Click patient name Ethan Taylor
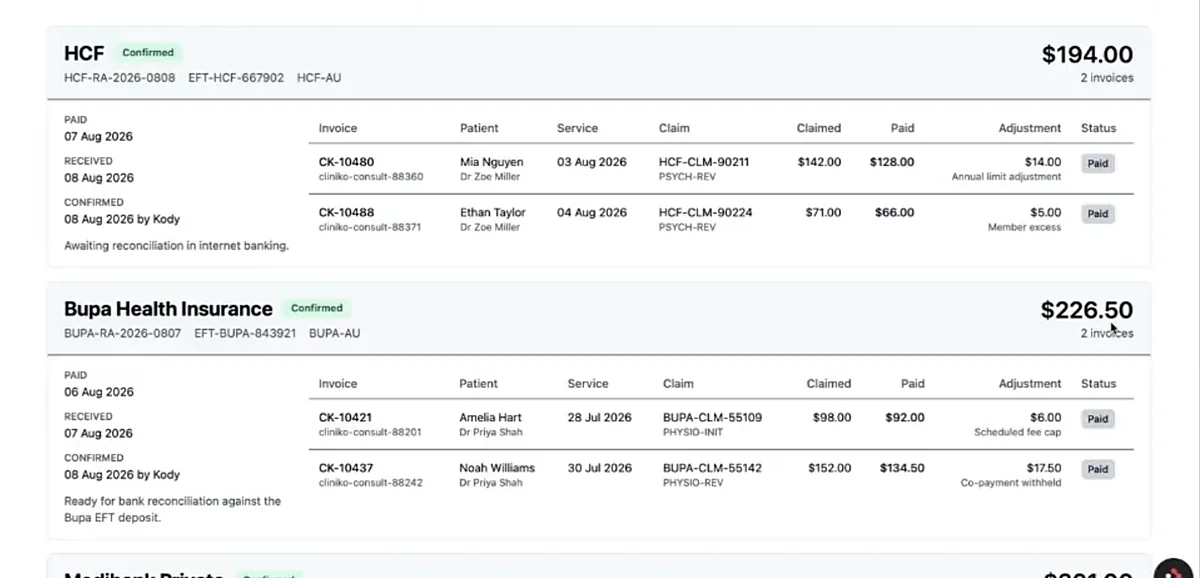The height and width of the screenshot is (578, 1200). tap(492, 212)
